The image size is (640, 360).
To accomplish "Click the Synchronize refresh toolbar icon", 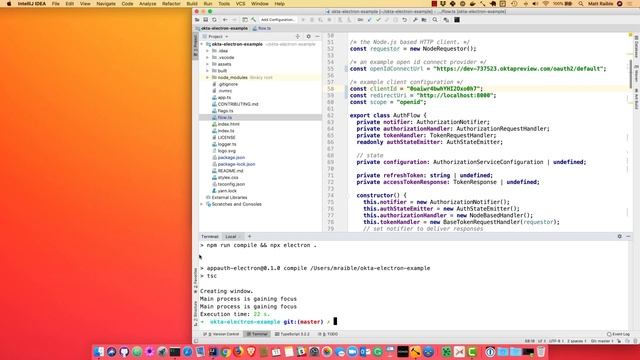I will pyautogui.click(x=214, y=20).
